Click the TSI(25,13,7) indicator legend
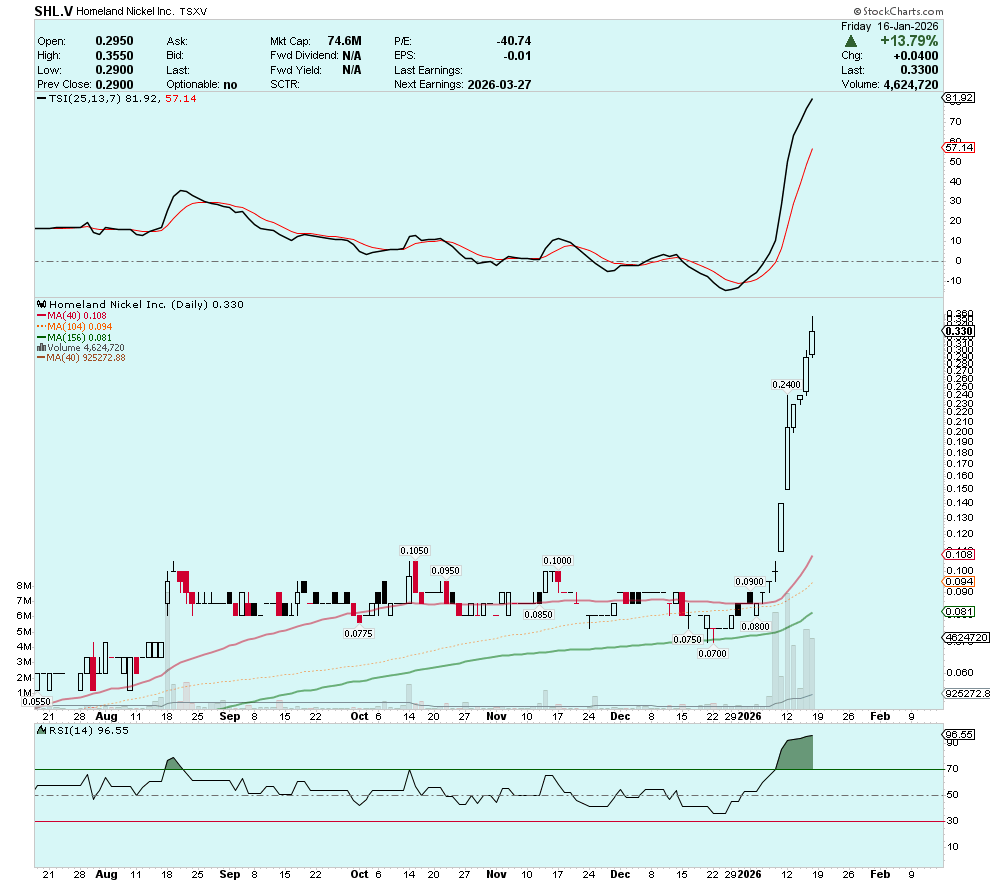This screenshot has width=990, height=883. (x=116, y=99)
